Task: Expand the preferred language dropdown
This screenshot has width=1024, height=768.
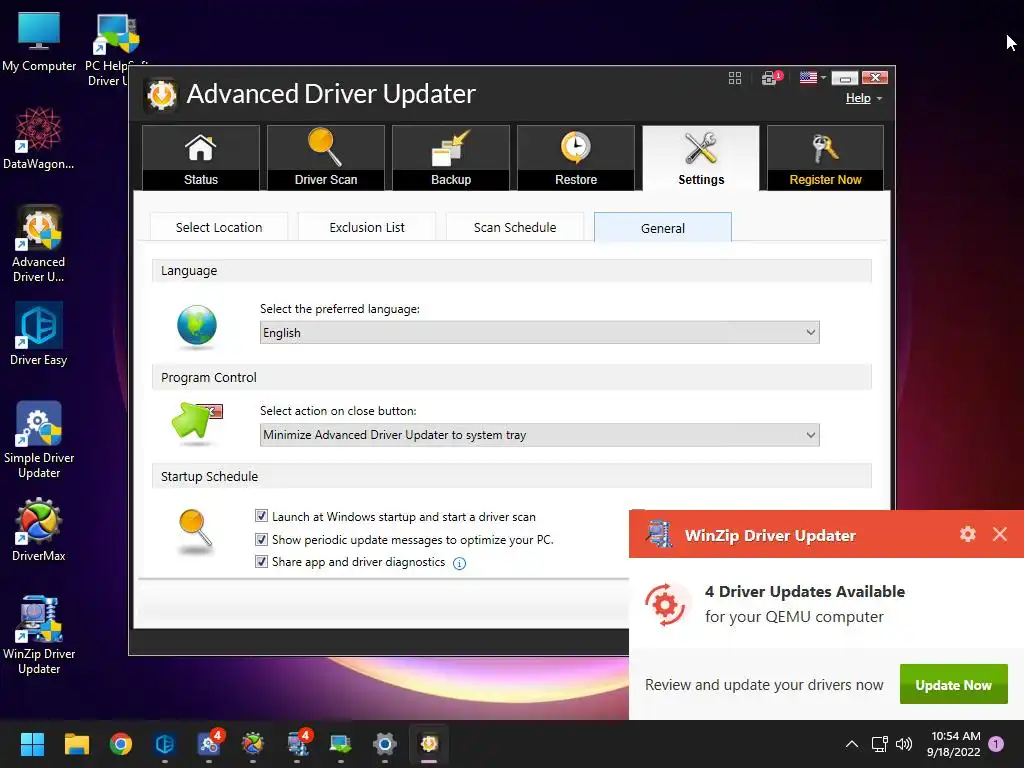Action: (x=539, y=332)
